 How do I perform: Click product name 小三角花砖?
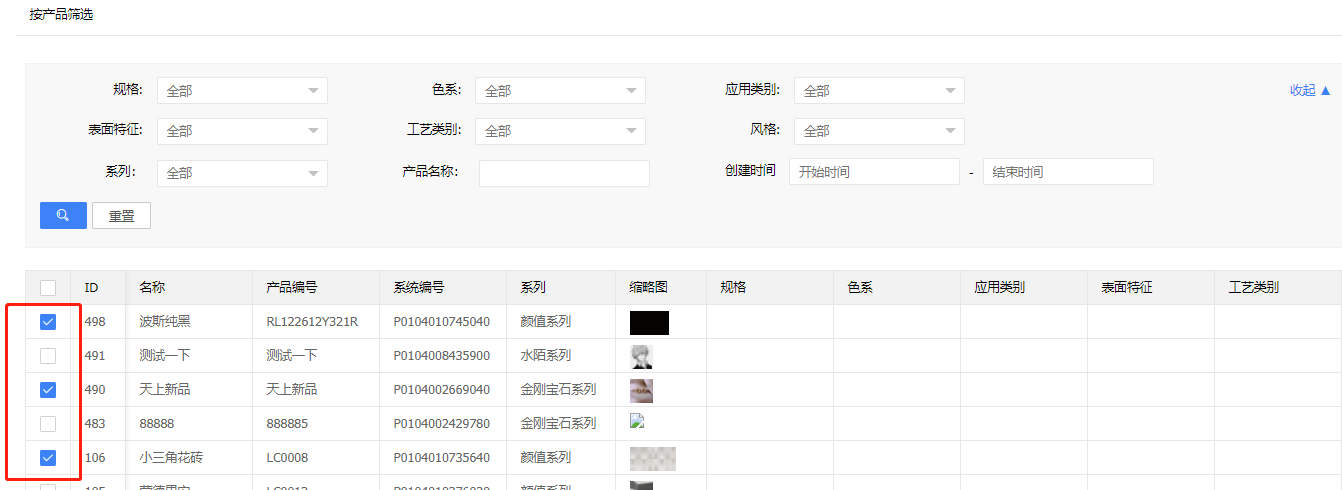pos(171,458)
